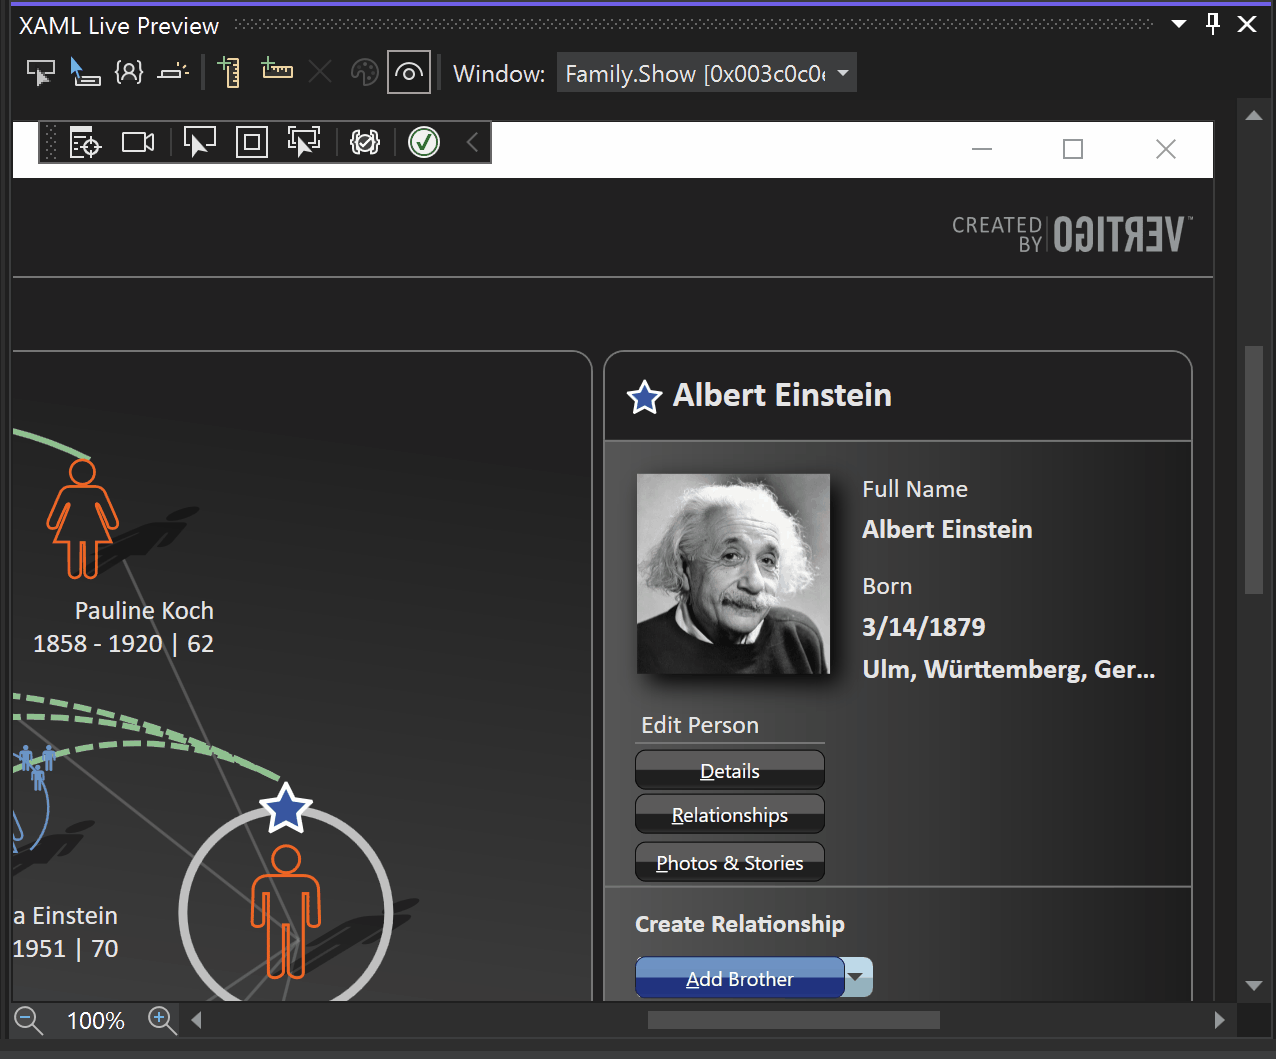1276x1059 pixels.
Task: Toggle the eye preview visibility button
Action: pyautogui.click(x=409, y=72)
